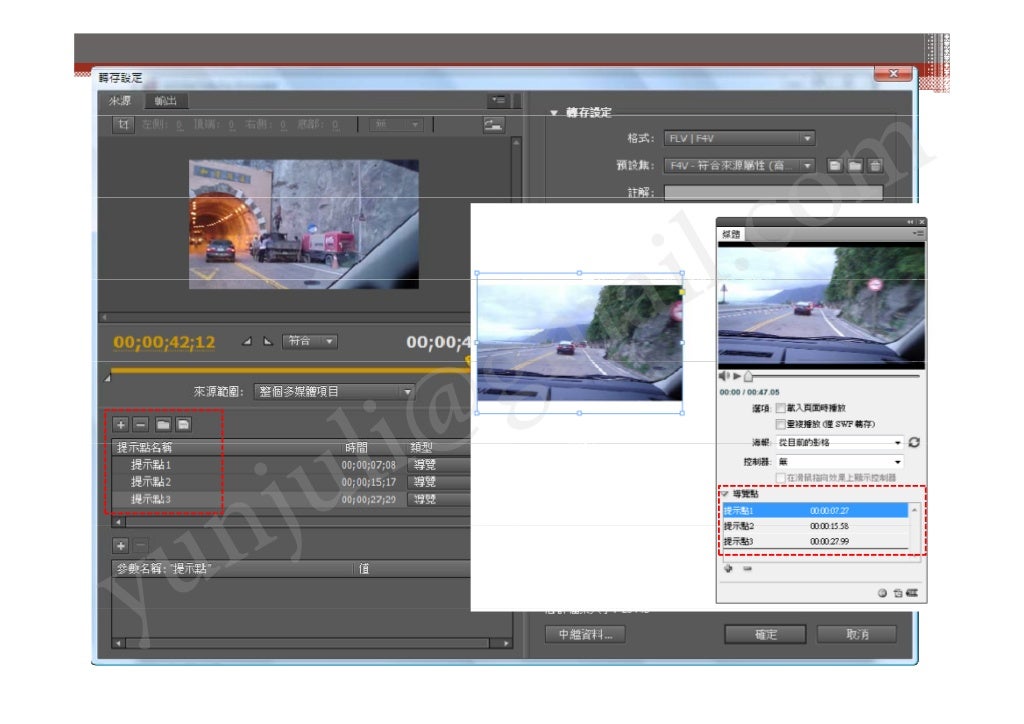Click the 確定 button

point(765,635)
